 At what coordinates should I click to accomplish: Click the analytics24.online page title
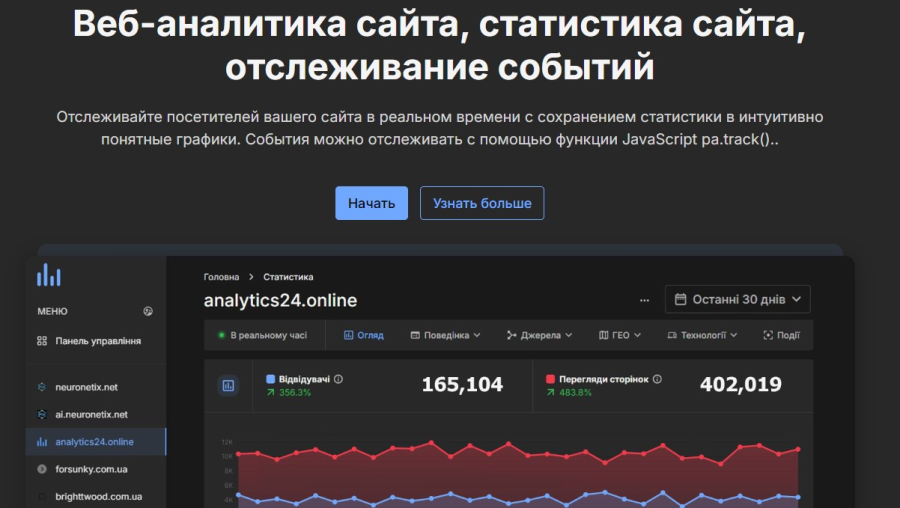[x=280, y=300]
